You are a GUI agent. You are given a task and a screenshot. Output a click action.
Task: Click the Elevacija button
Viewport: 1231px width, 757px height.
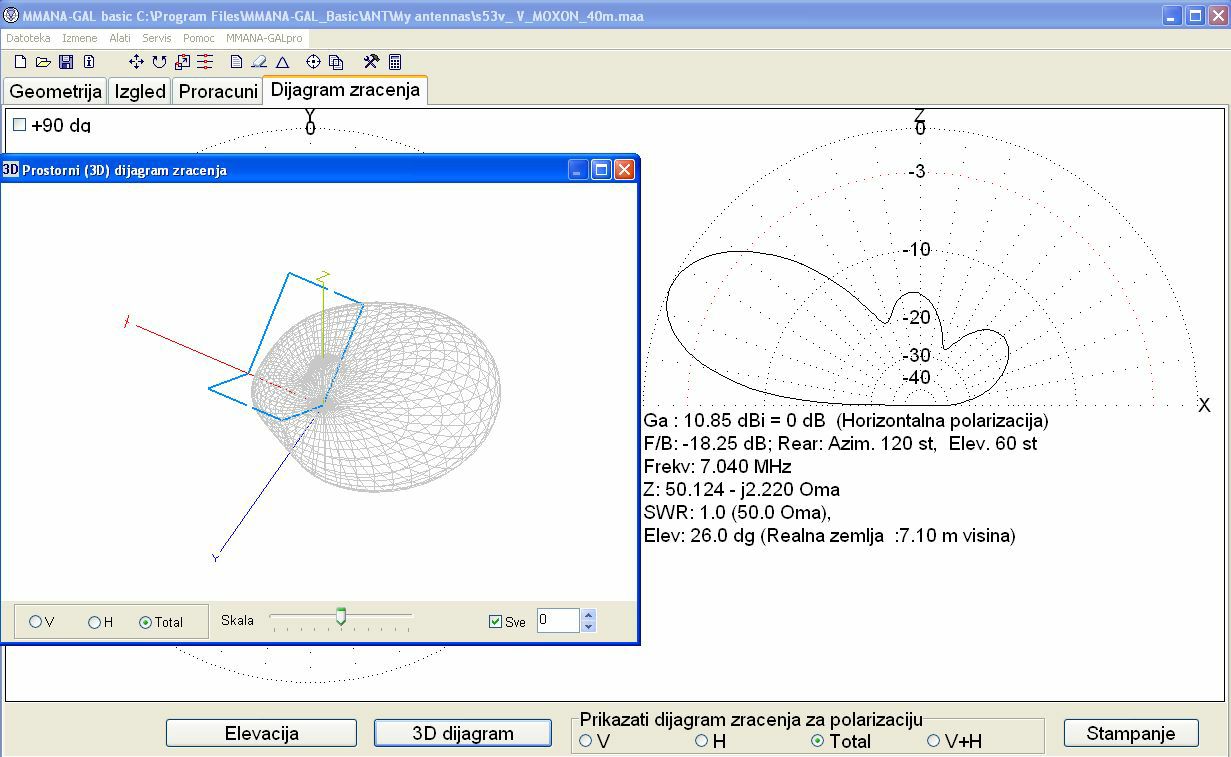(x=261, y=733)
